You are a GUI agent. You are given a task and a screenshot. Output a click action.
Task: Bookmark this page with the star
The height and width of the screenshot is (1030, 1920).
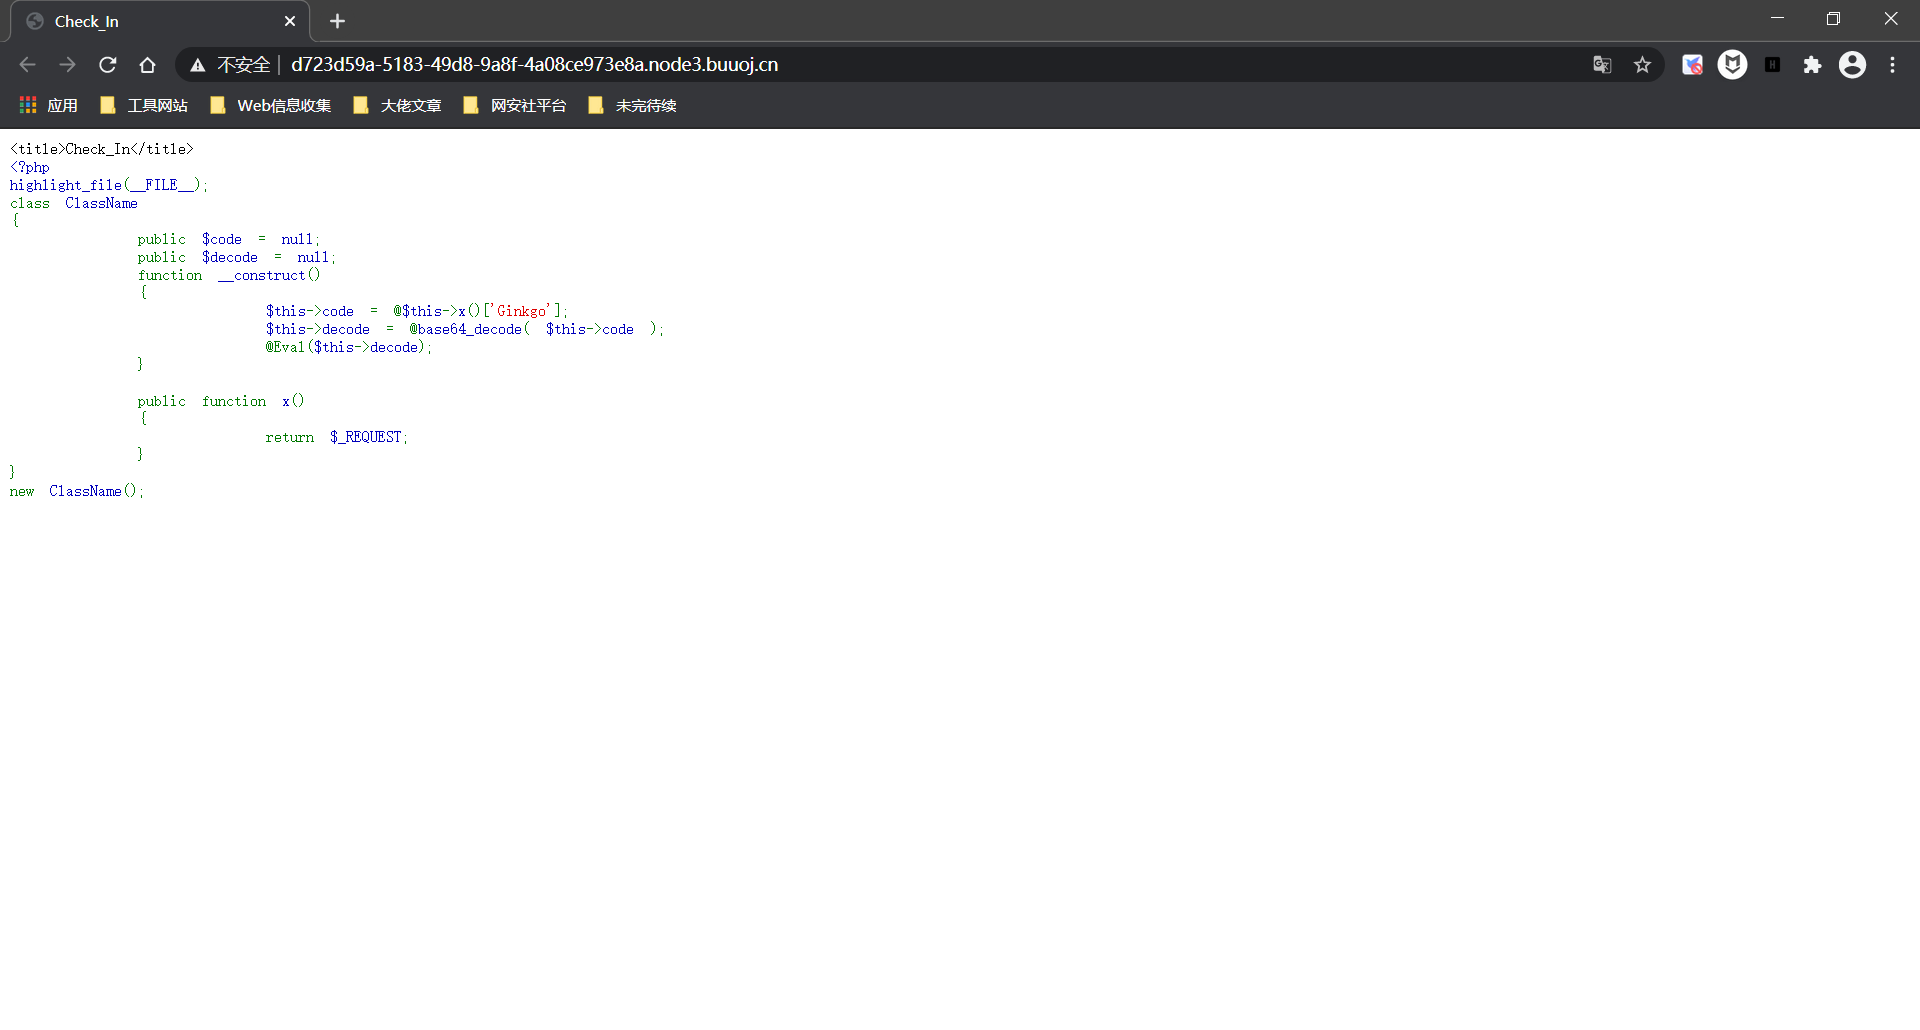tap(1642, 65)
